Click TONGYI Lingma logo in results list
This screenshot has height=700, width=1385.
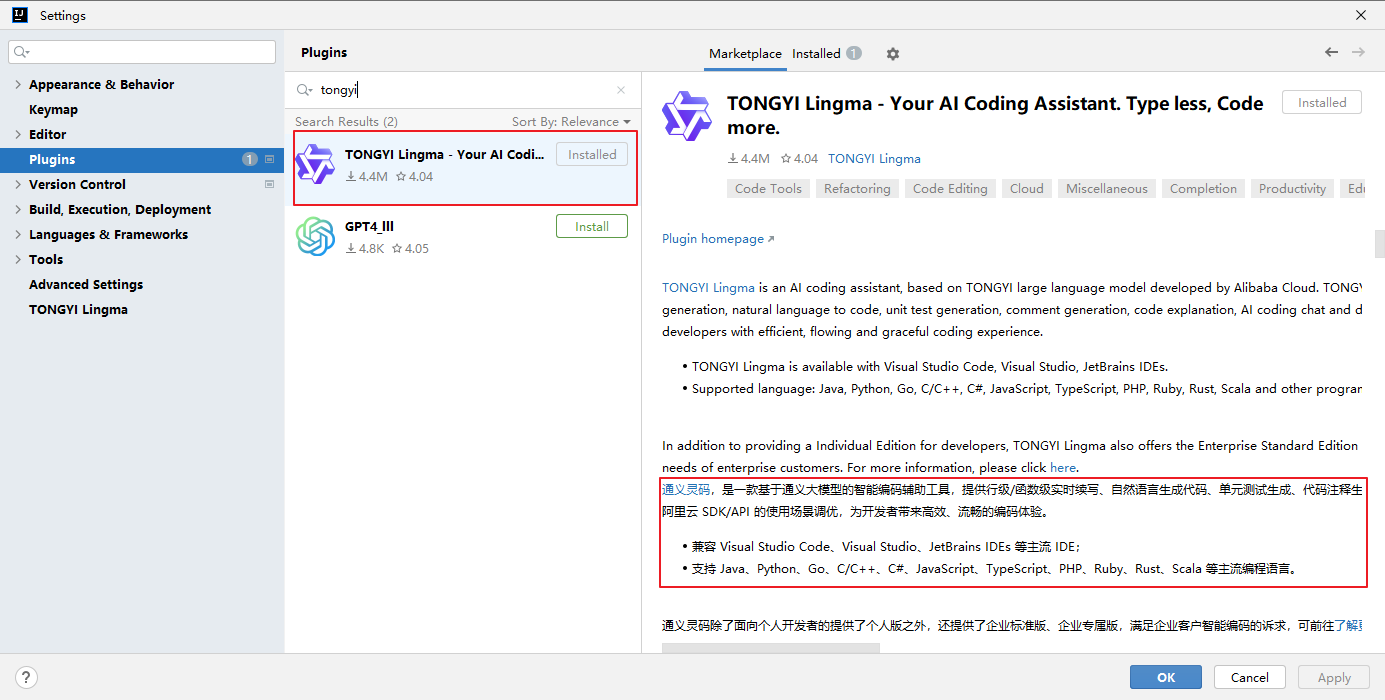click(316, 165)
